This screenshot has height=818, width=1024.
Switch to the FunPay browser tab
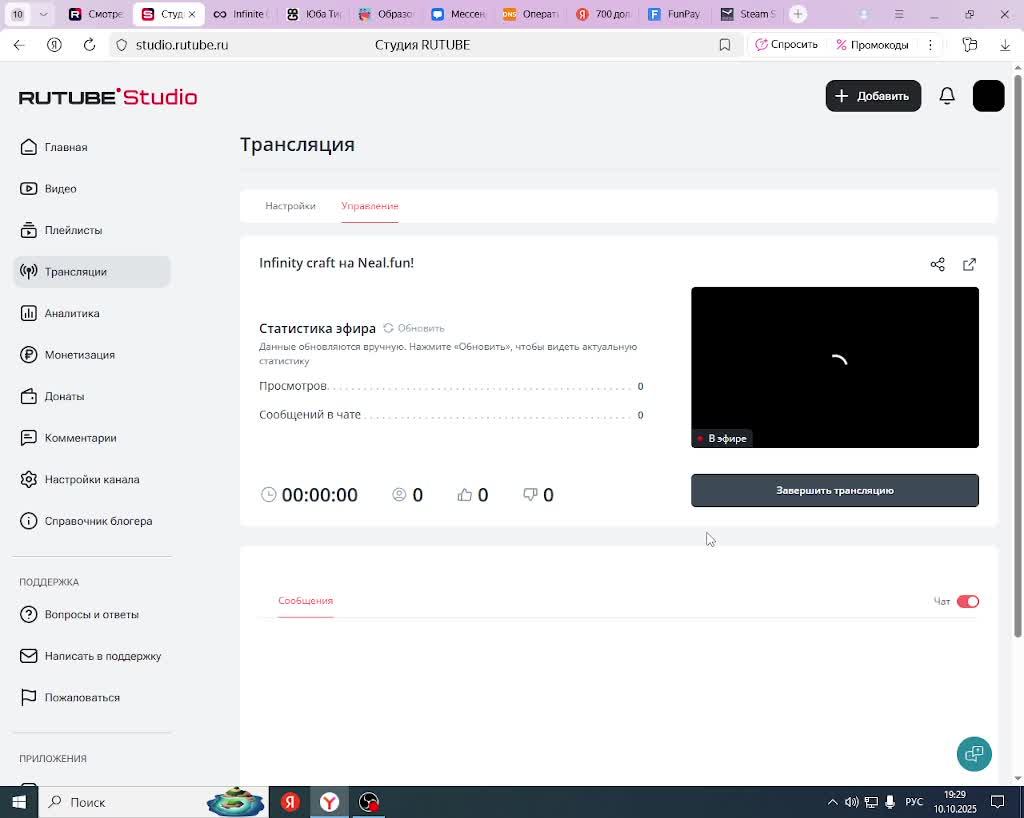[673, 14]
